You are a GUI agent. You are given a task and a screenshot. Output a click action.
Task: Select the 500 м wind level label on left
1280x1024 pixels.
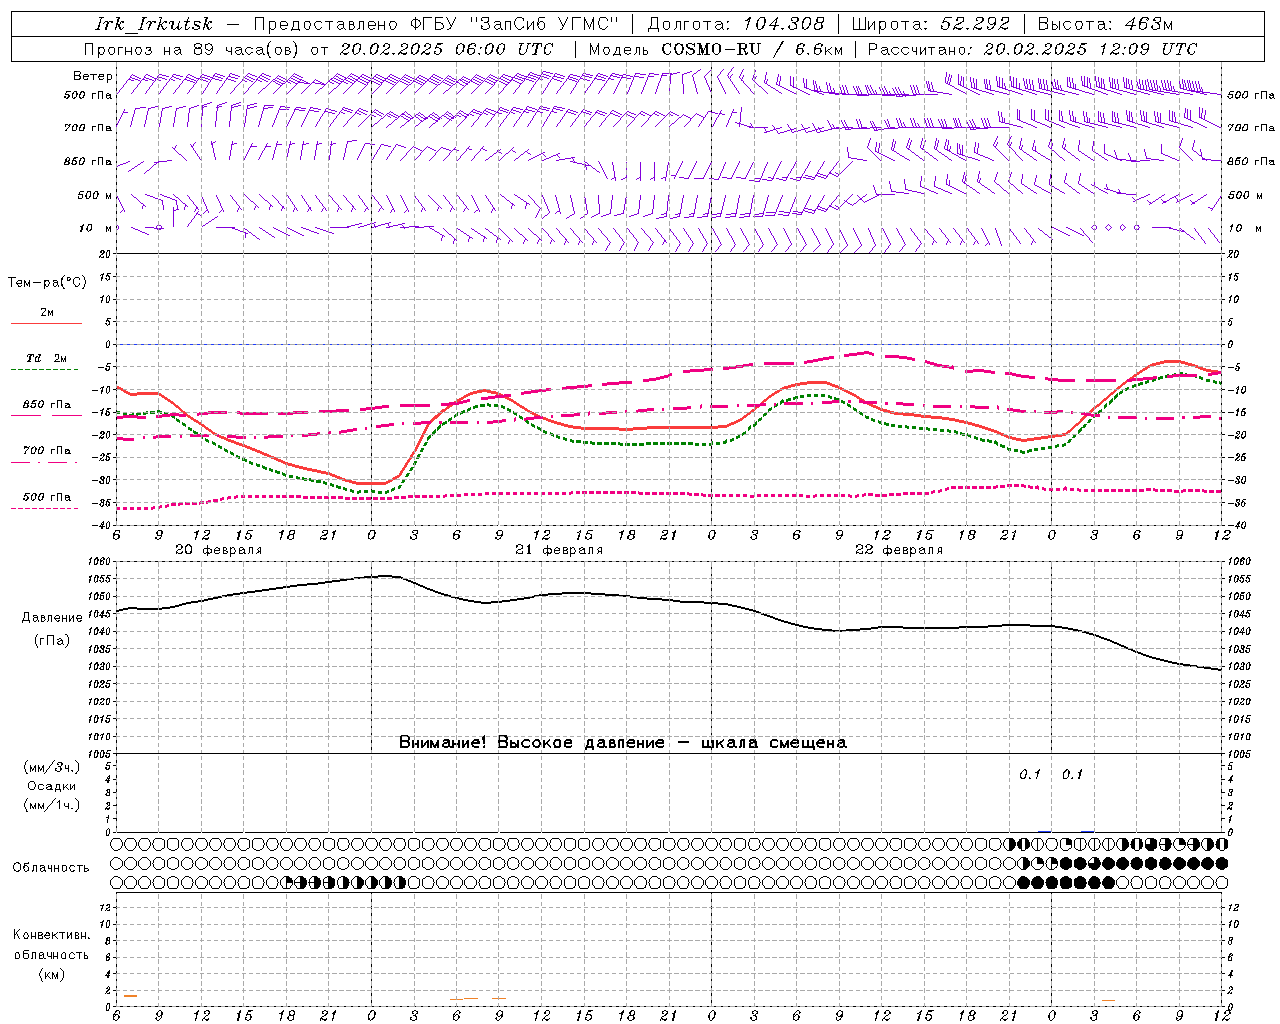click(96, 195)
